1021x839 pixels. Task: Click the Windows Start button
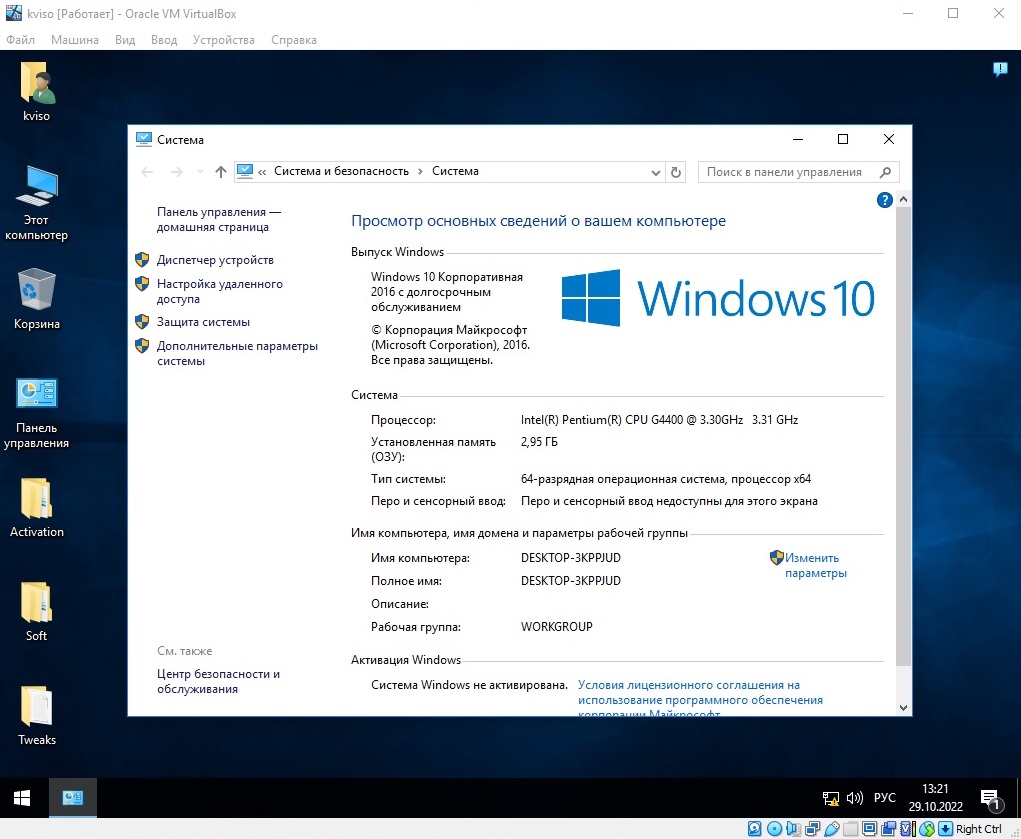[x=22, y=798]
